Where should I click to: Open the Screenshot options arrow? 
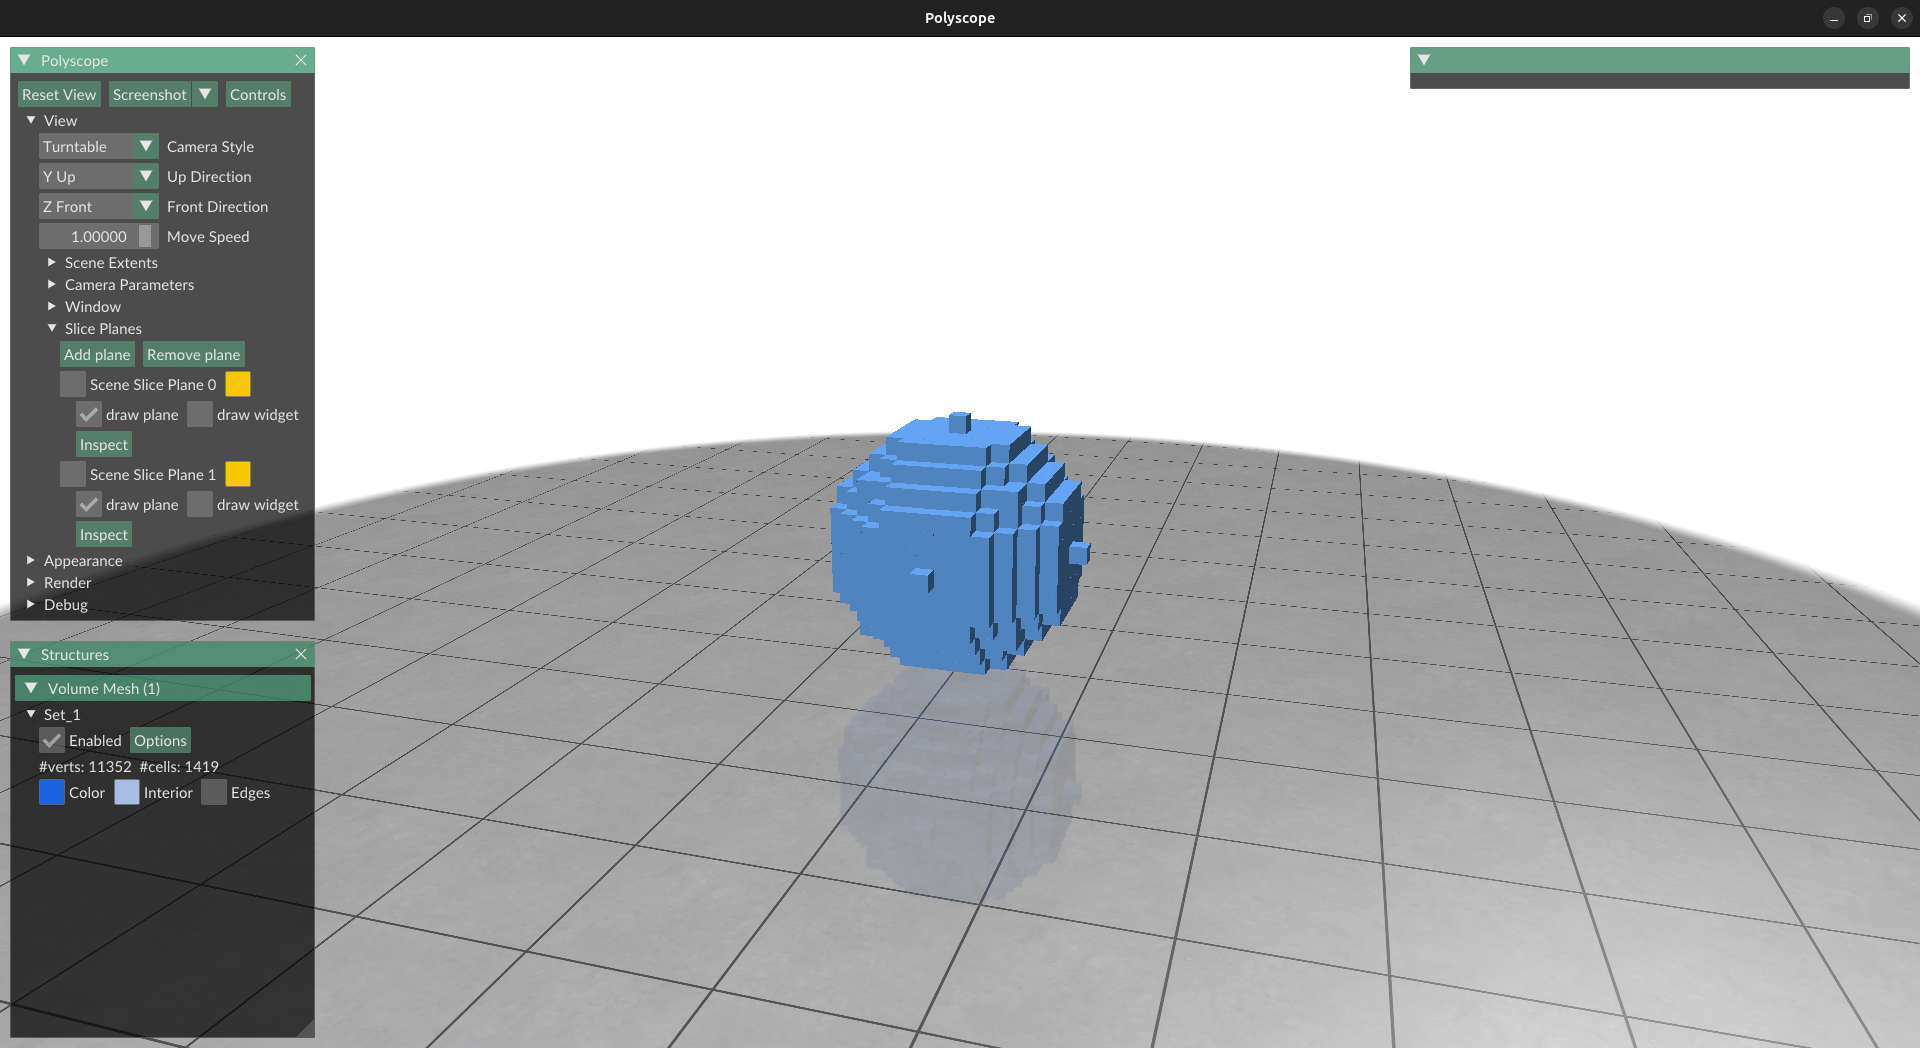(205, 95)
